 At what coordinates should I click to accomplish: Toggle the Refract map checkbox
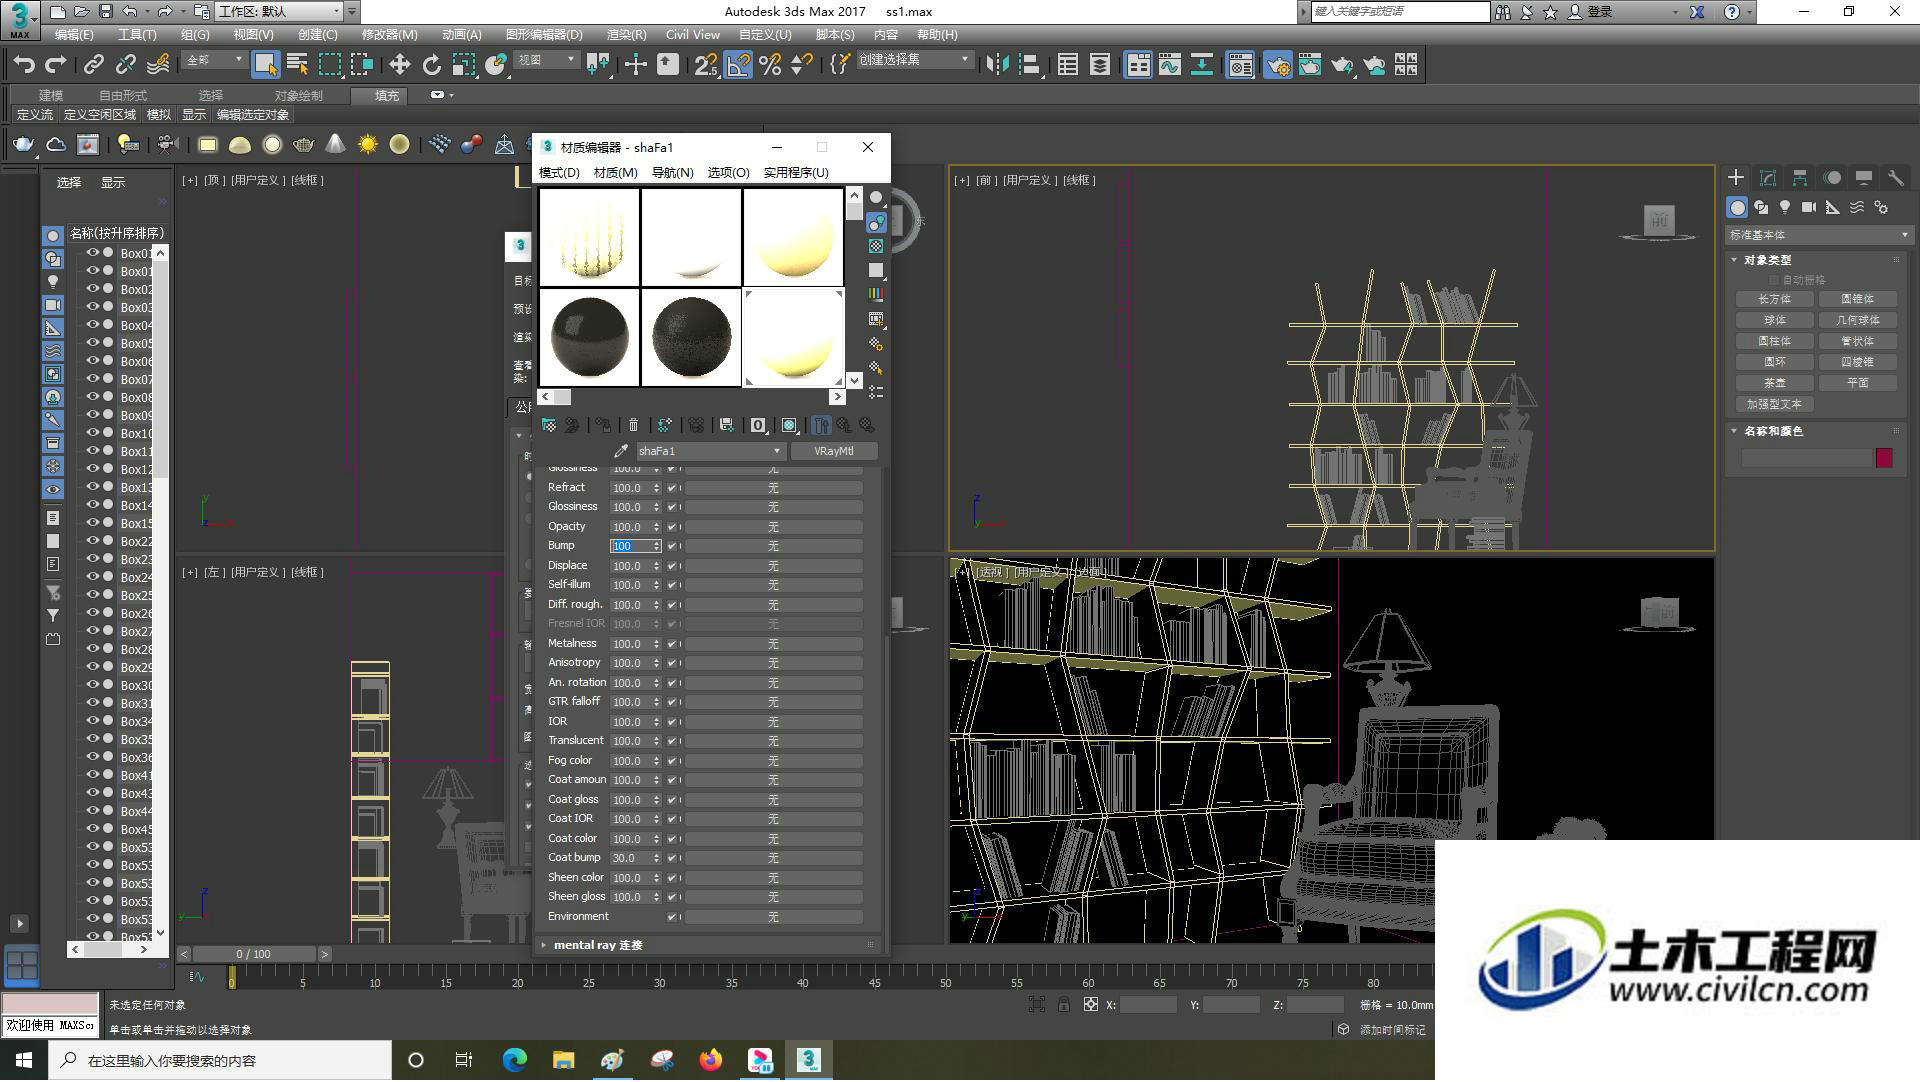tap(672, 488)
